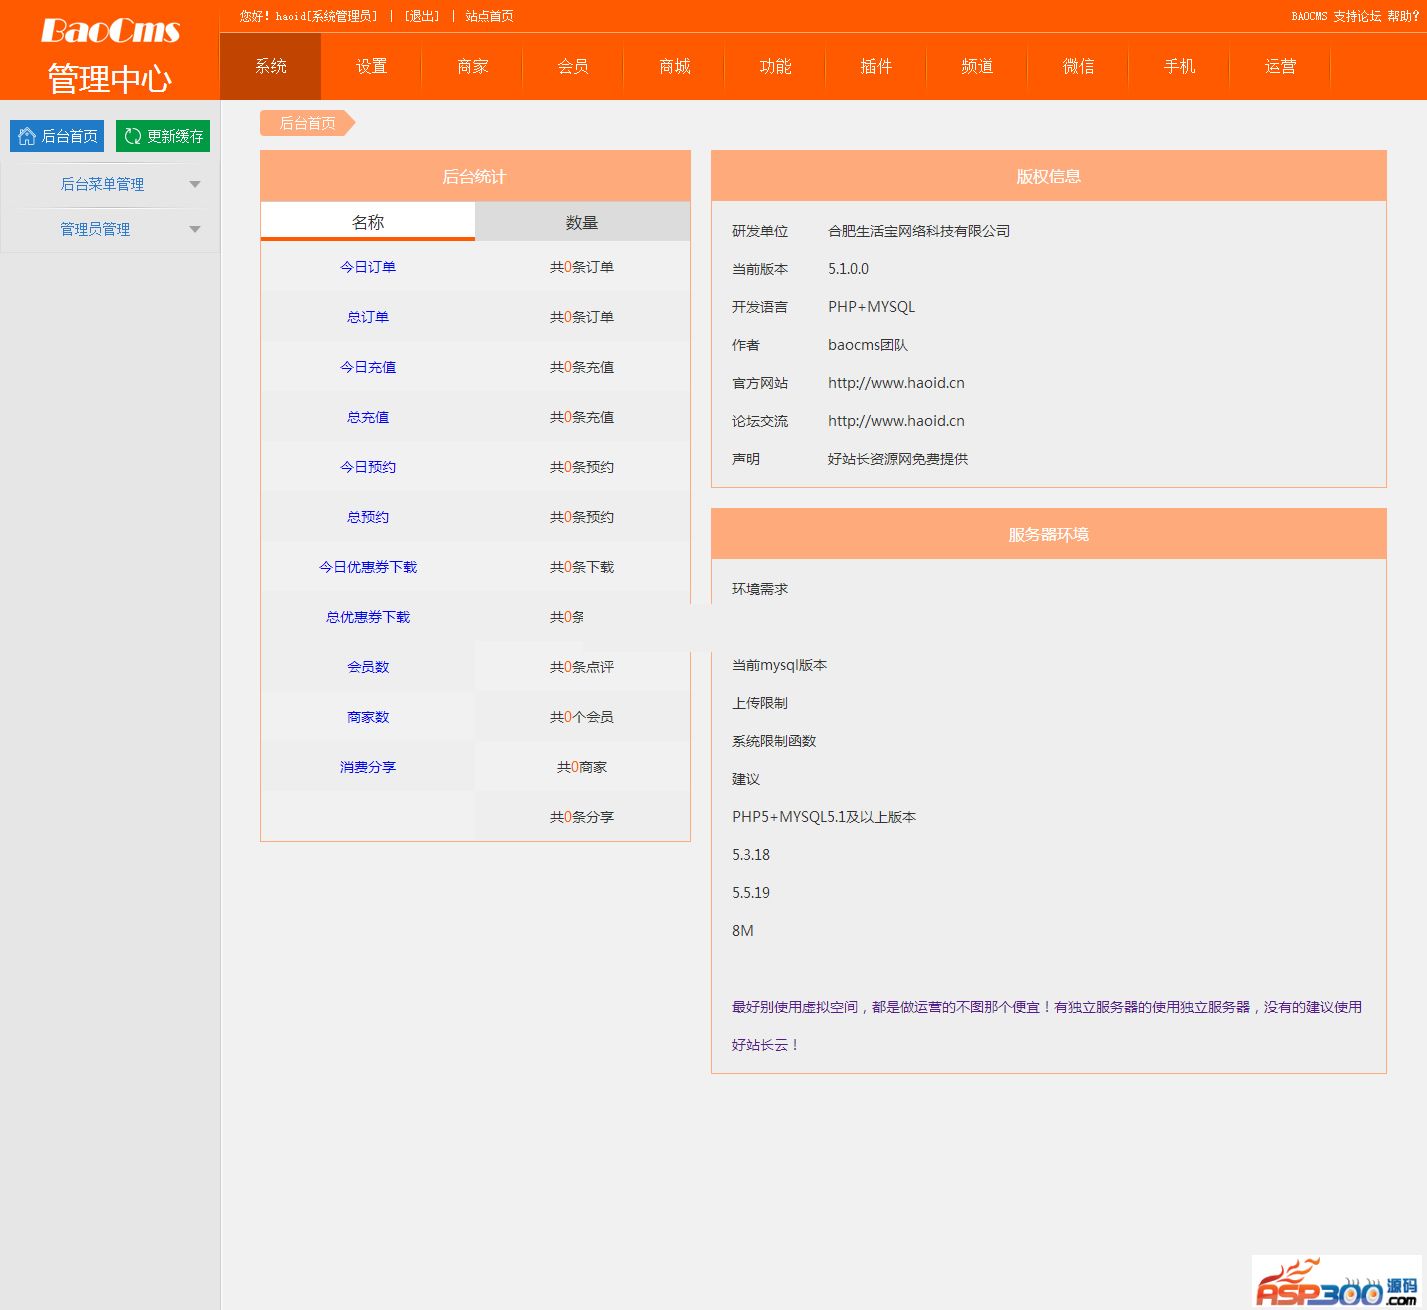
Task: Open 后台菜单管理 sidebar section
Action: pos(102,184)
